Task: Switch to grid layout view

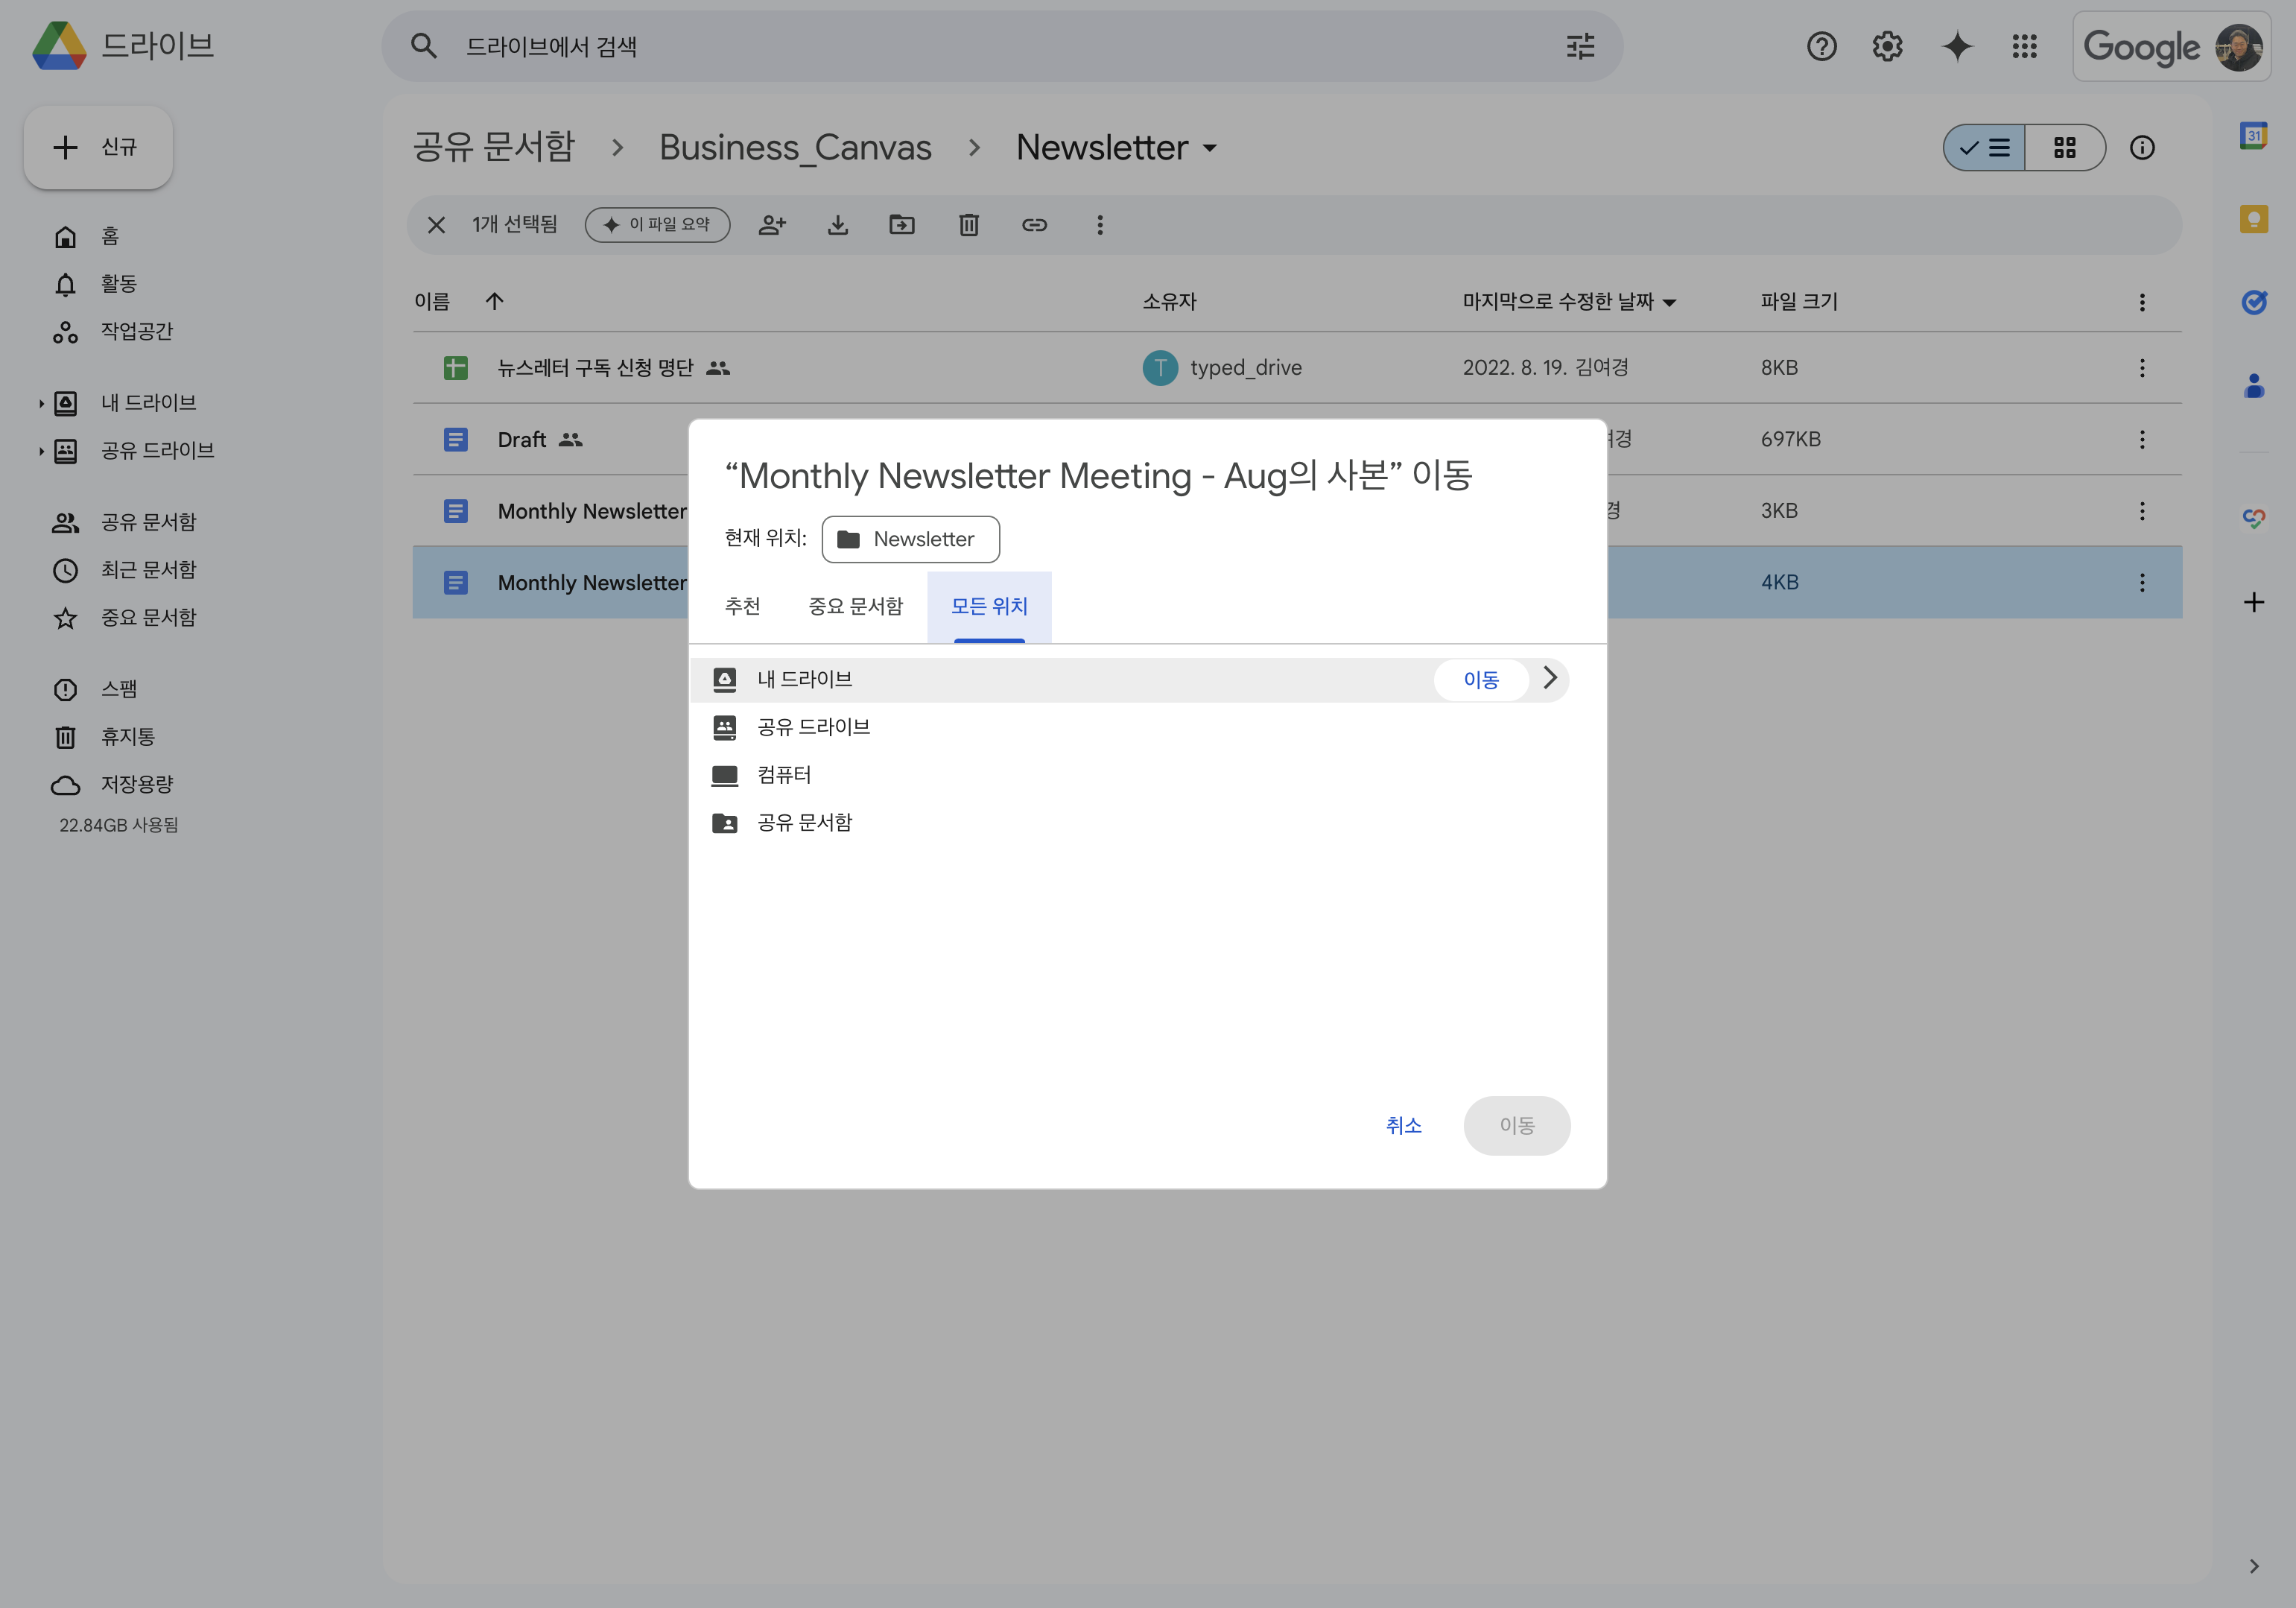Action: (x=2065, y=148)
